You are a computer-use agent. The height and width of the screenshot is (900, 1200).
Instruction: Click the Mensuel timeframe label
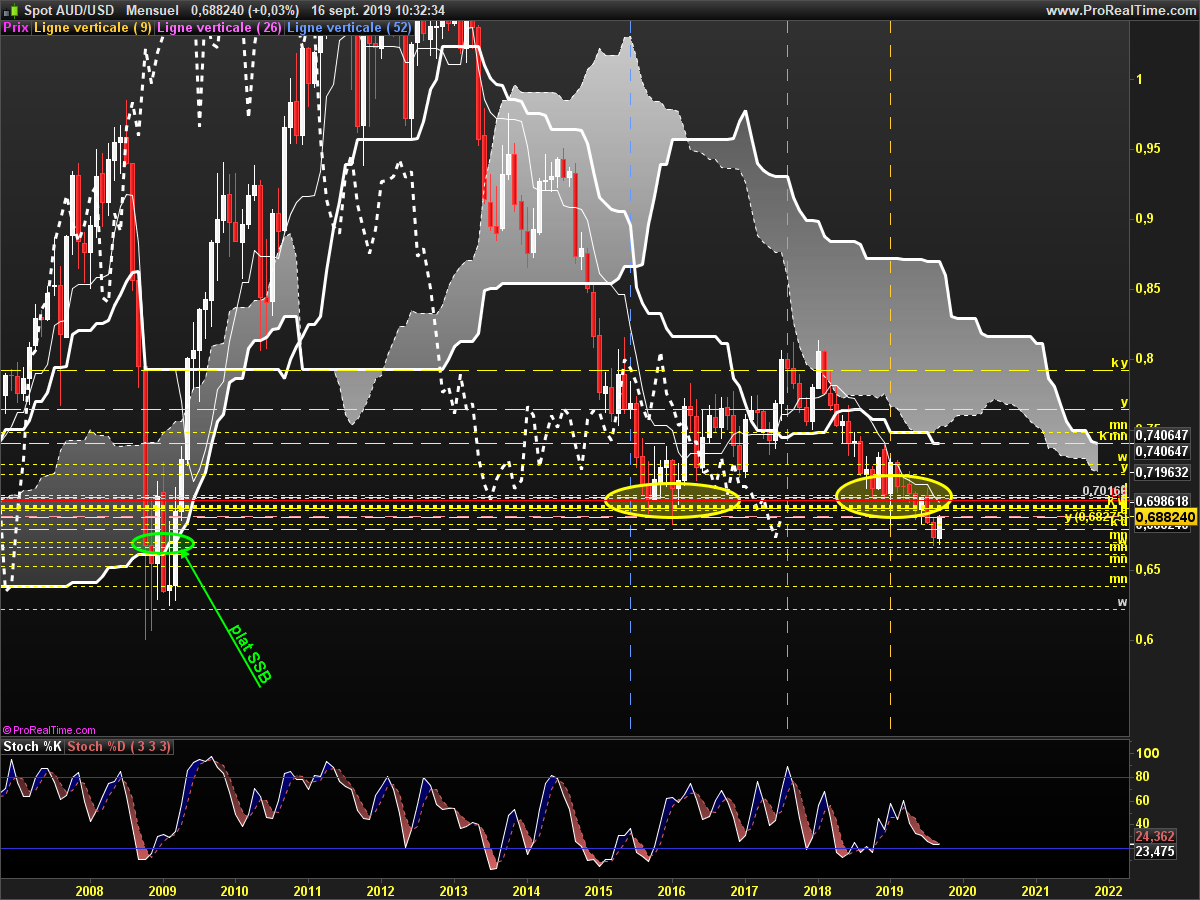[x=153, y=10]
